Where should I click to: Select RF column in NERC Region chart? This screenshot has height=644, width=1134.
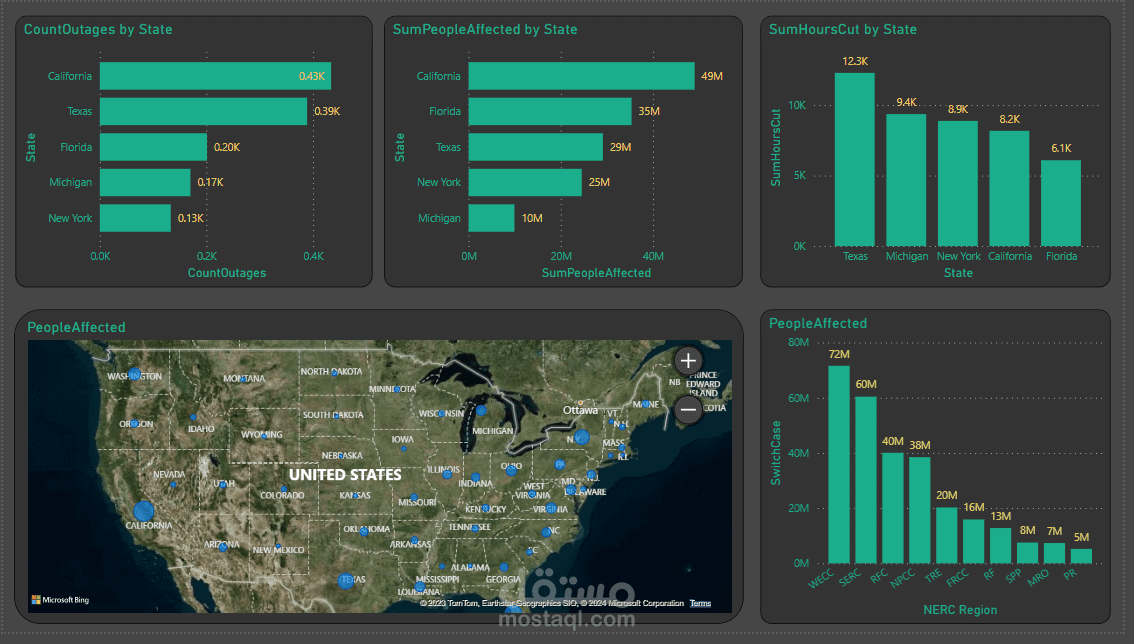(x=1001, y=546)
